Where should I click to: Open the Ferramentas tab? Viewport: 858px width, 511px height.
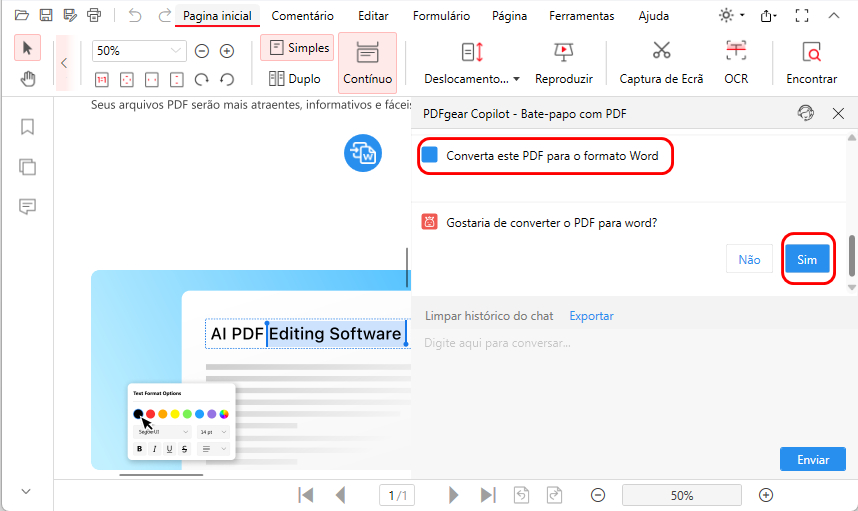582,16
